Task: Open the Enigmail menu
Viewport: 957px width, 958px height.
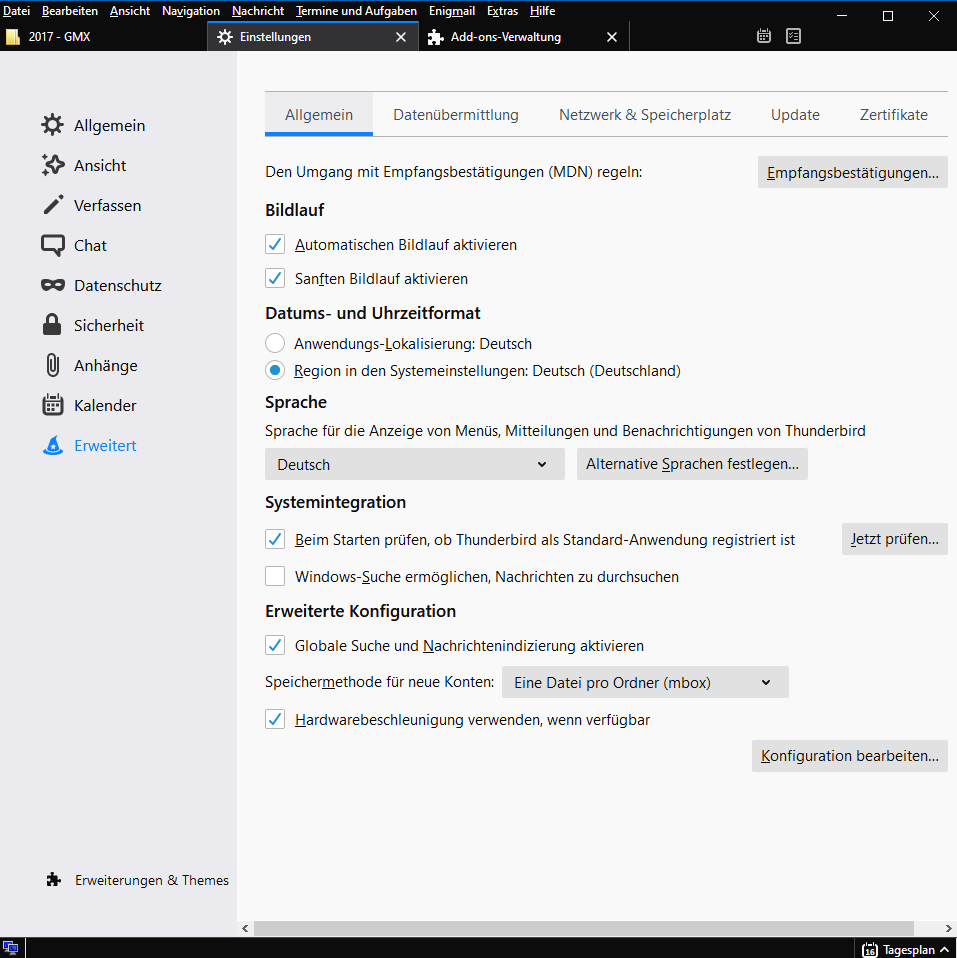Action: point(452,11)
